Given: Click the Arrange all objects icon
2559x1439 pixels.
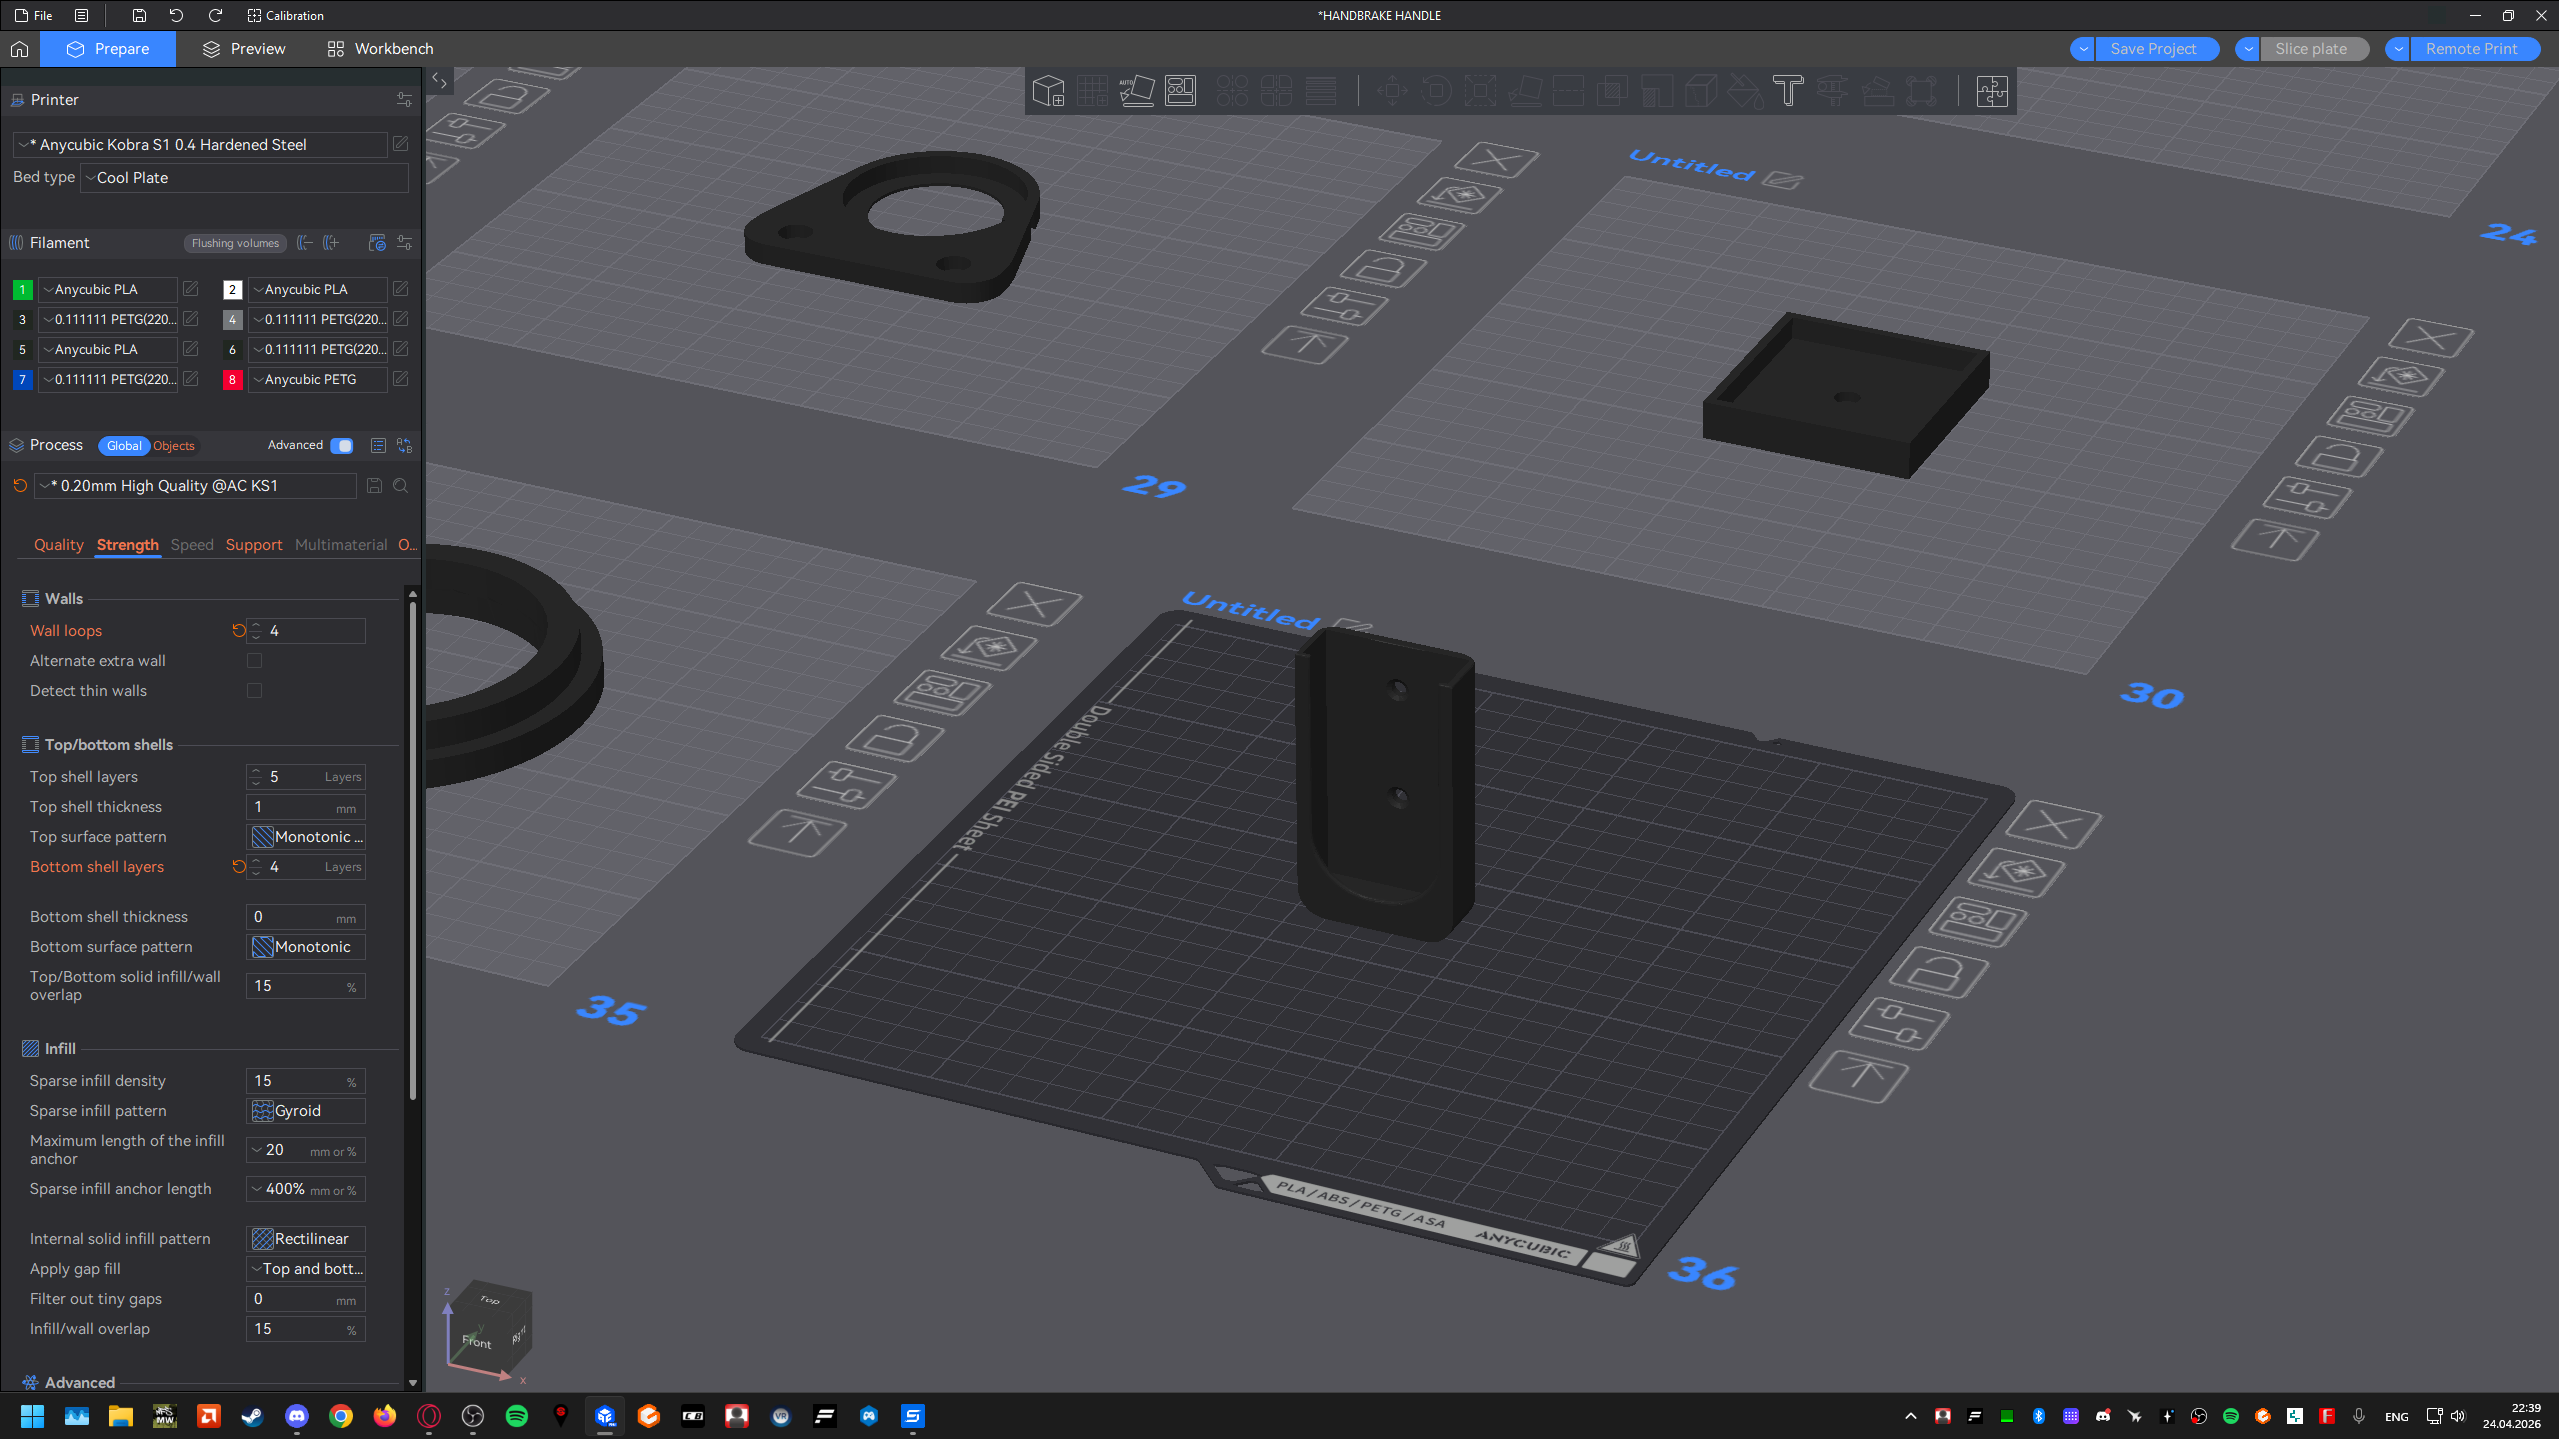Looking at the screenshot, I should click(x=1180, y=91).
